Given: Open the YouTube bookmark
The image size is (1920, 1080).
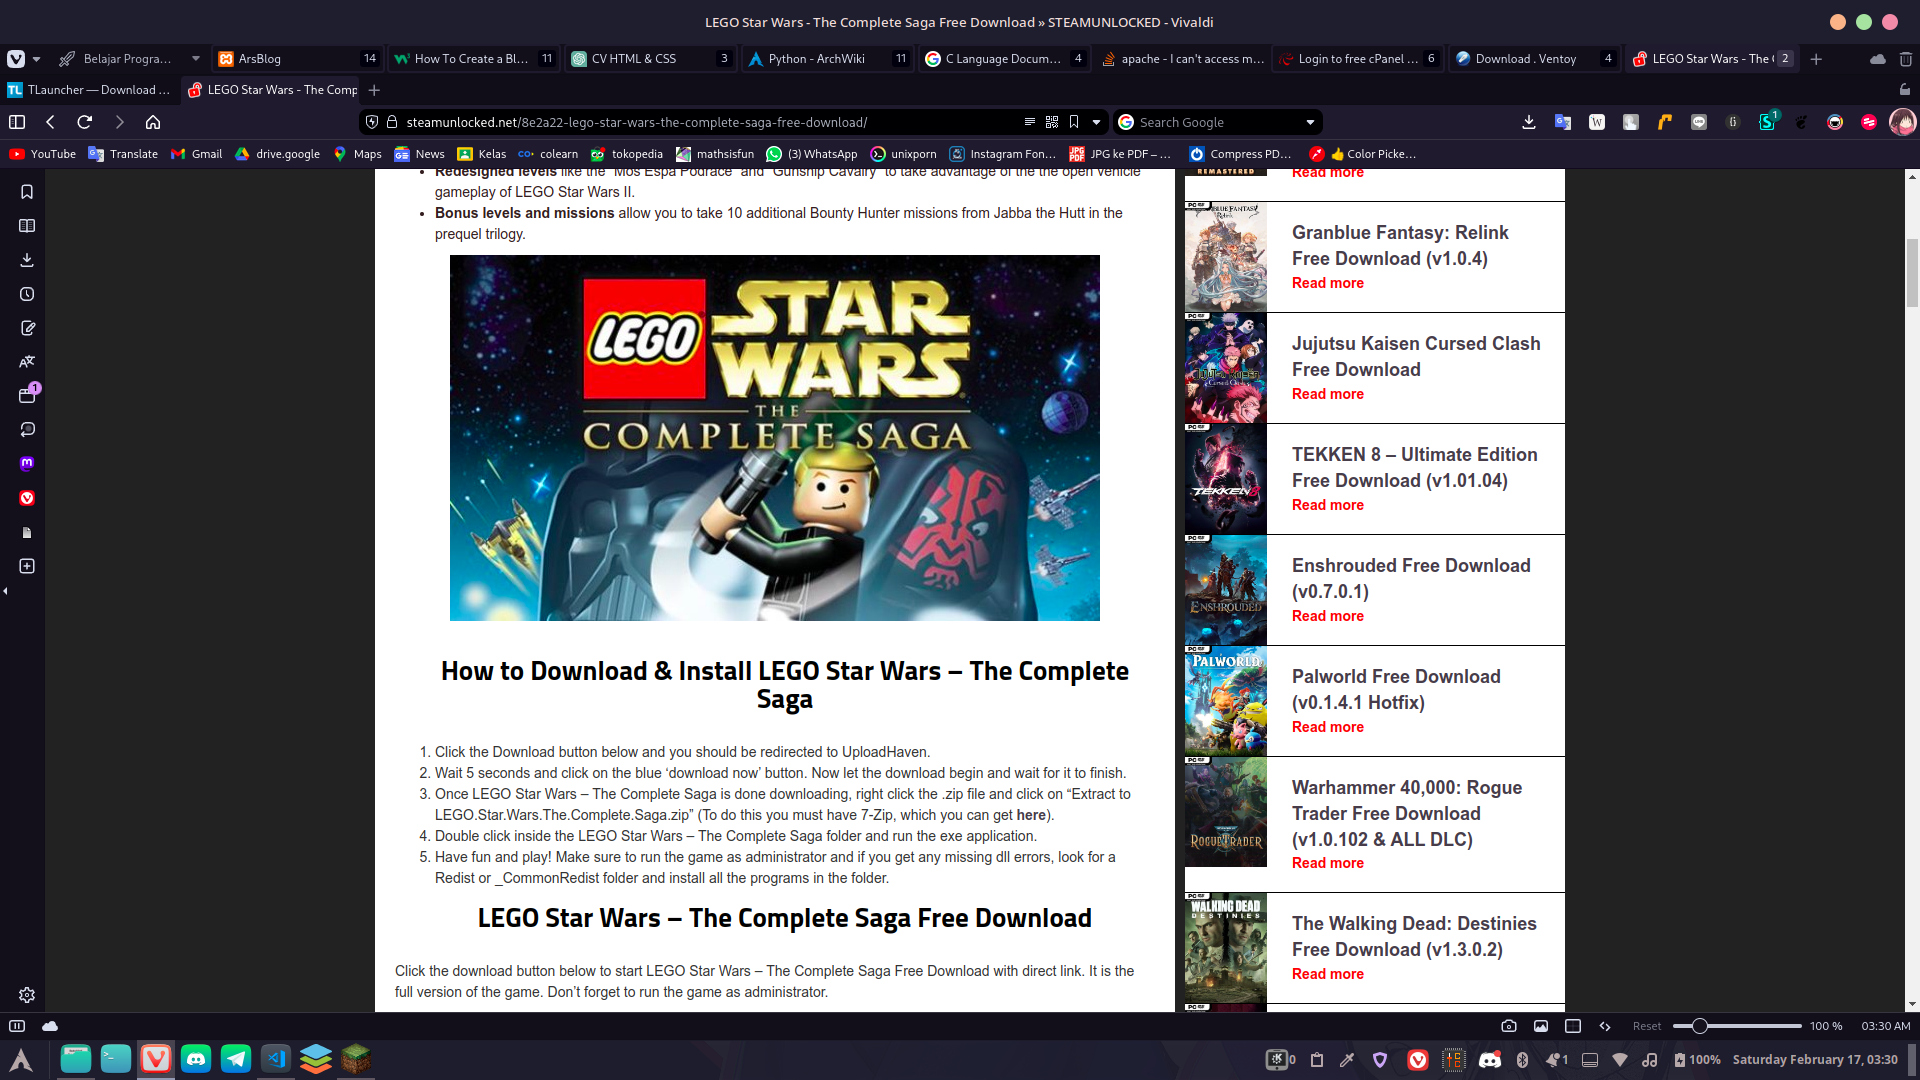Looking at the screenshot, I should pyautogui.click(x=43, y=154).
